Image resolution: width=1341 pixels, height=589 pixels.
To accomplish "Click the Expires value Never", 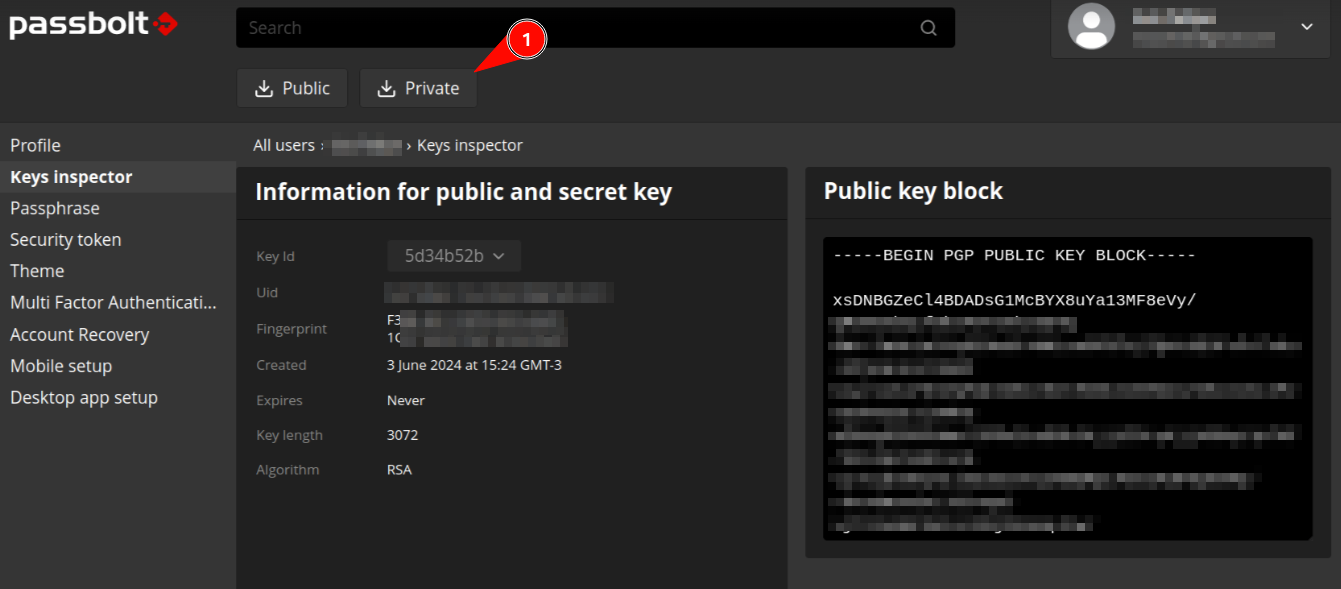I will [x=406, y=400].
